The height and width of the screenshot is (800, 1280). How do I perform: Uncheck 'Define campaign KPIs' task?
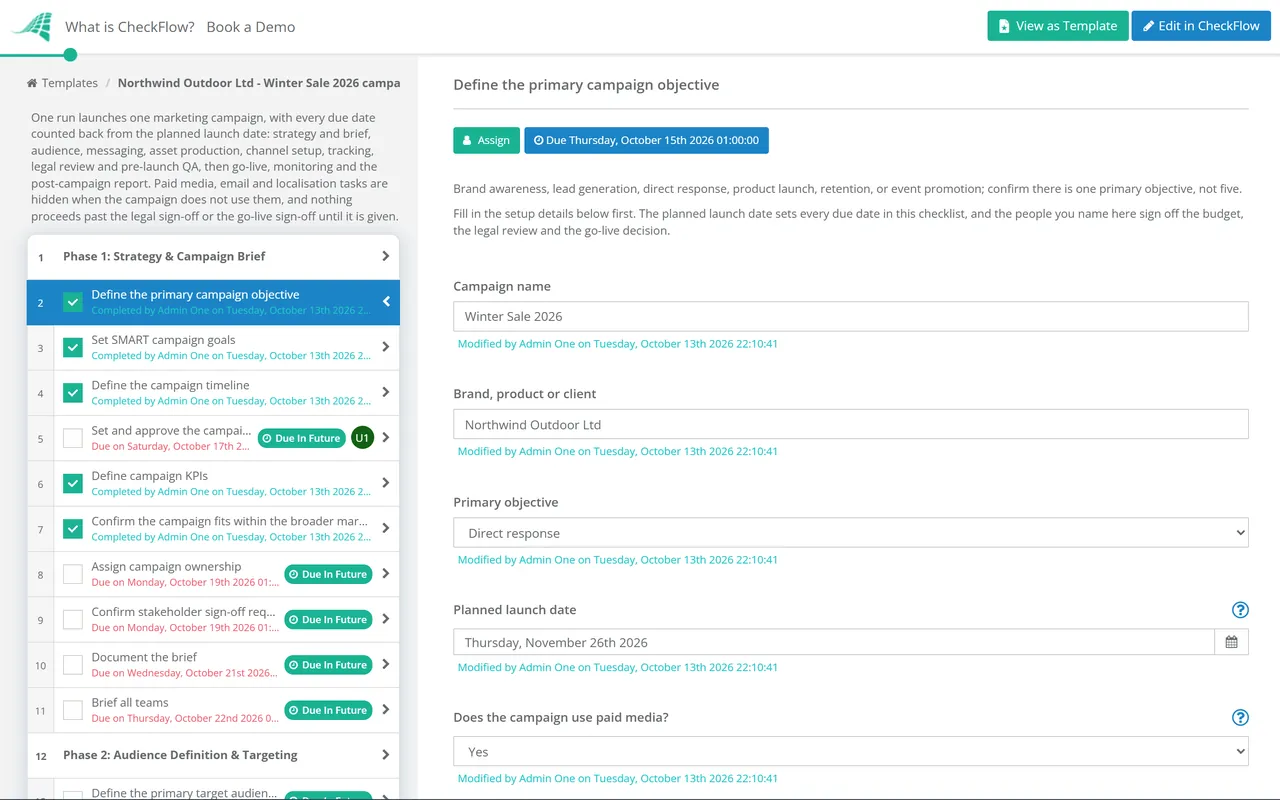(73, 483)
